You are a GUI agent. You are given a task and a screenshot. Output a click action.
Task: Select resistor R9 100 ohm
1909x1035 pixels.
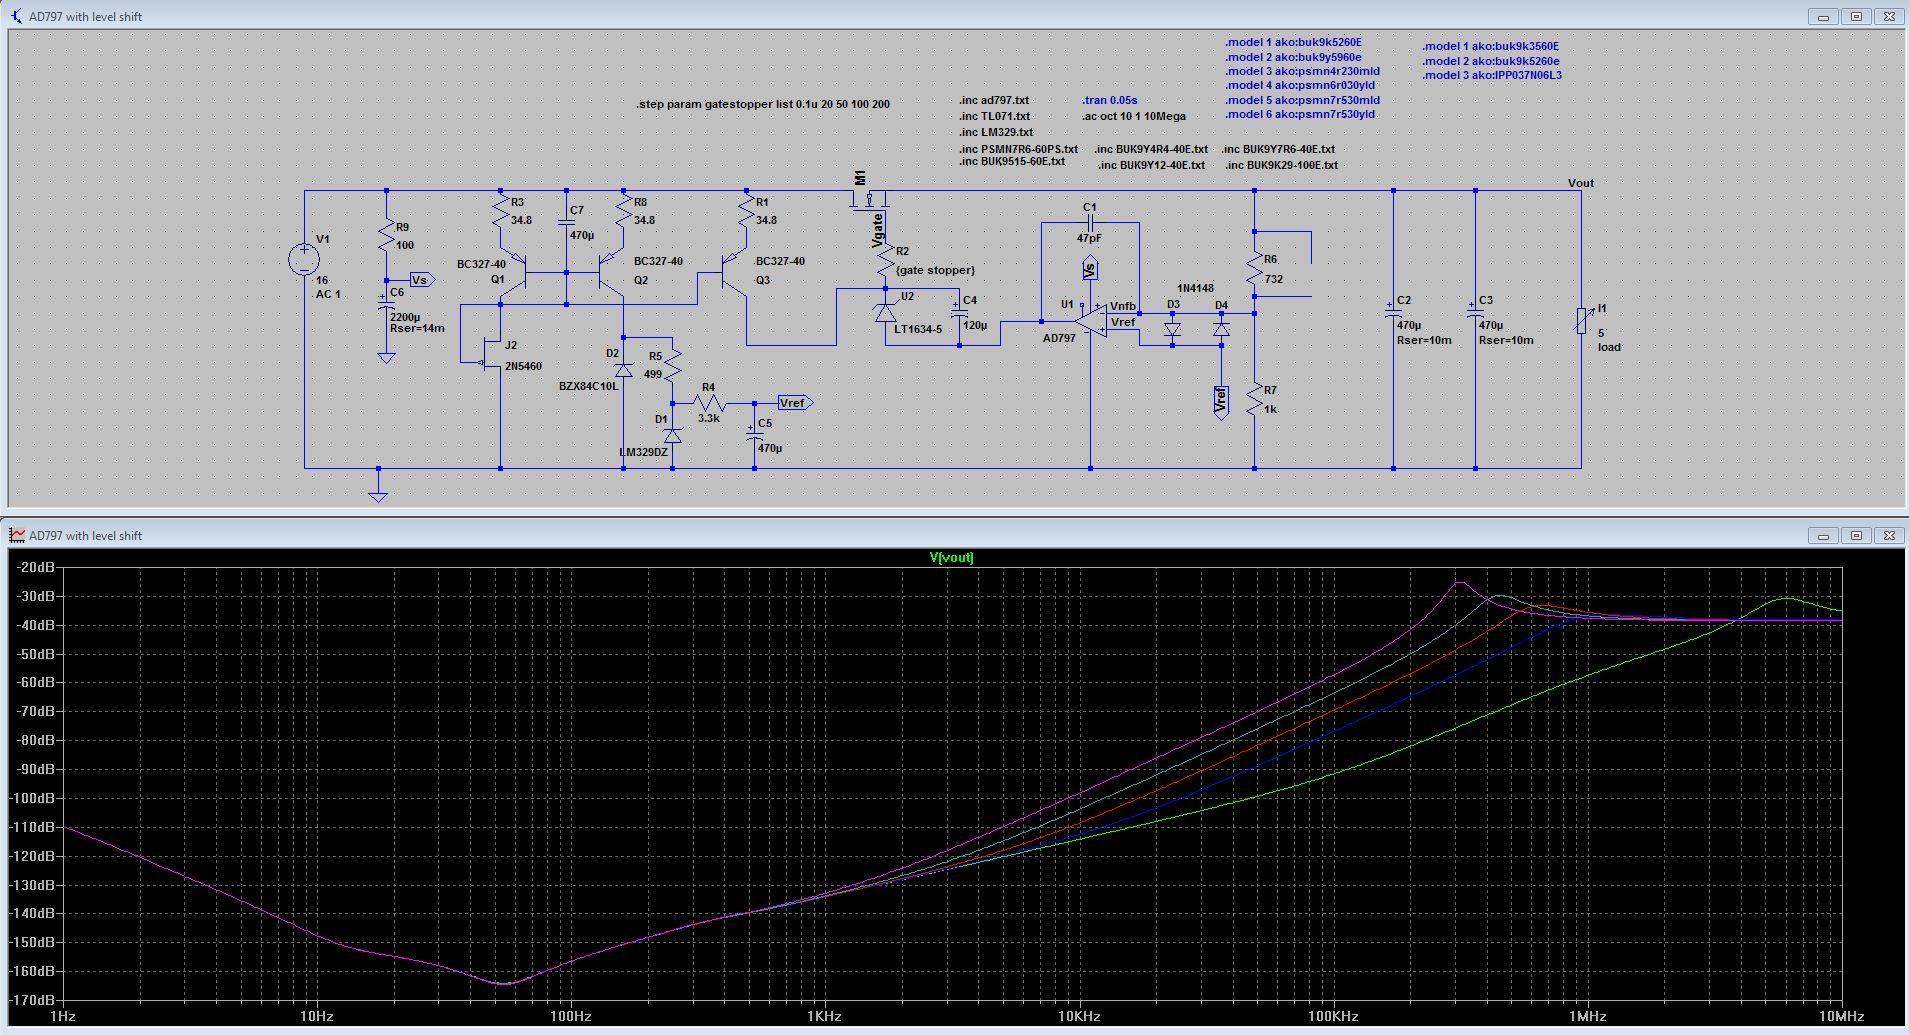pyautogui.click(x=386, y=236)
